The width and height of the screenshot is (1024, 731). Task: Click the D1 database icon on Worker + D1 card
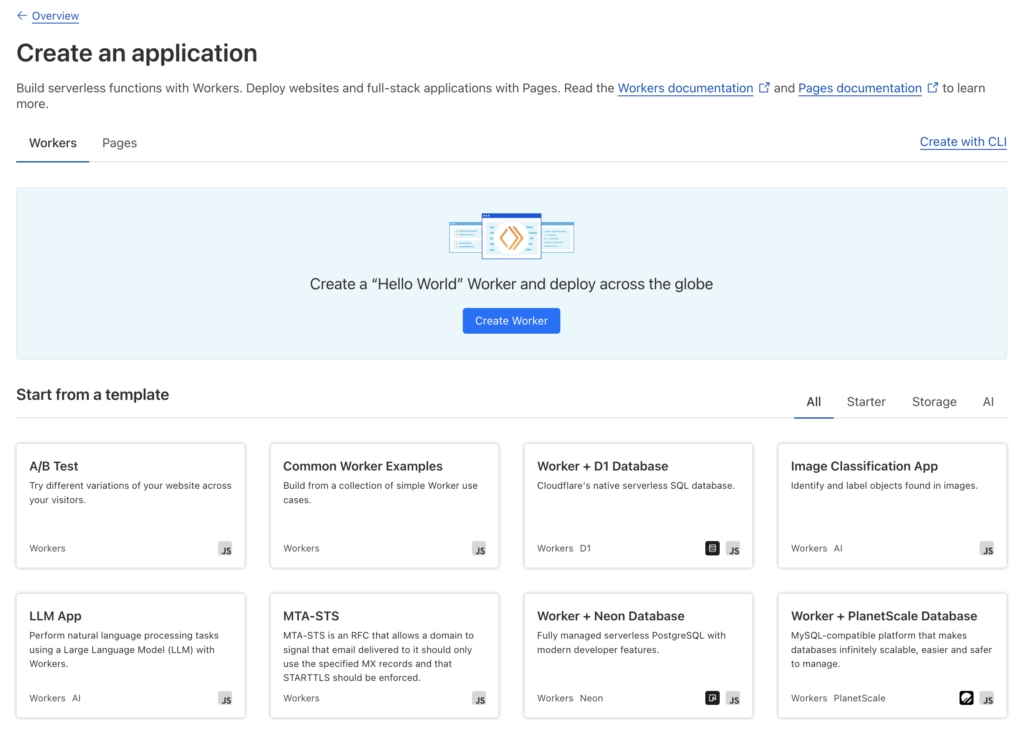coord(712,548)
